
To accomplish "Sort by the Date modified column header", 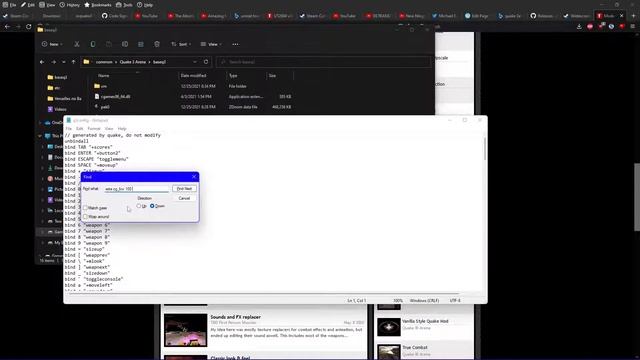I will pyautogui.click(x=193, y=76).
